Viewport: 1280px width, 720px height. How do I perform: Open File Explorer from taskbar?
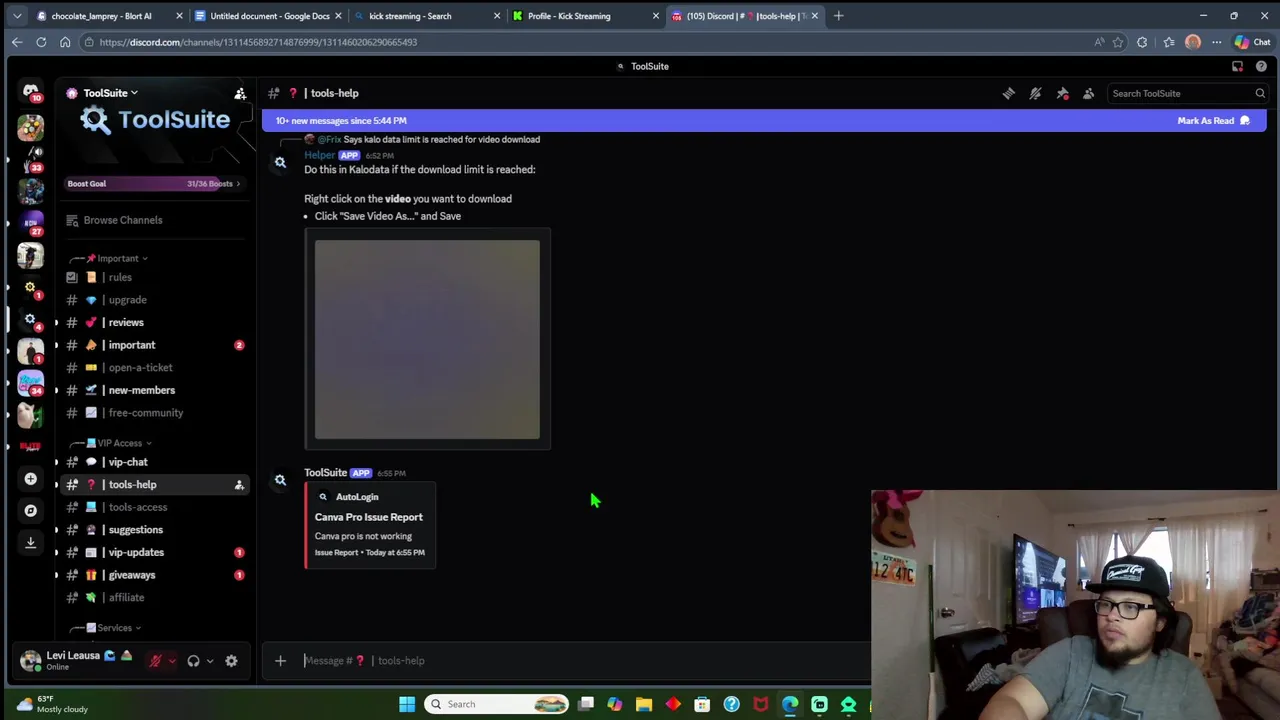tap(644, 704)
